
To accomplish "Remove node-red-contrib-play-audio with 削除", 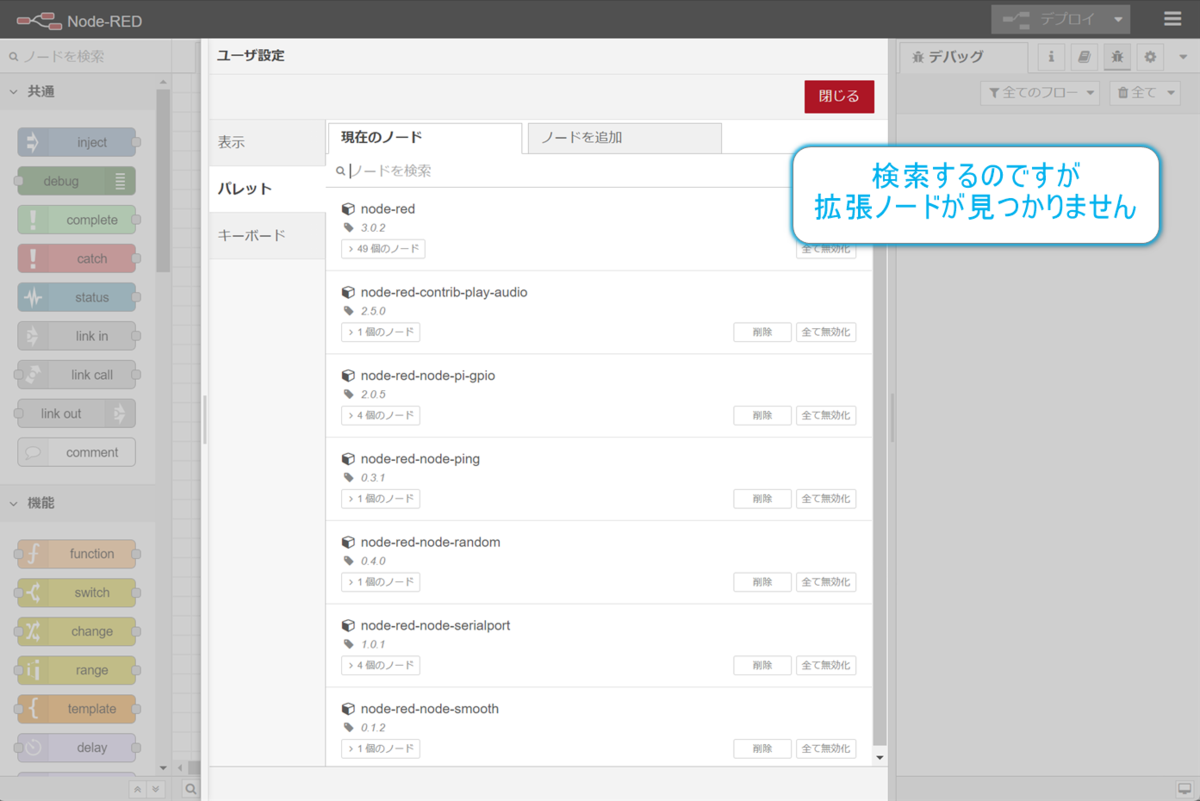I will (x=762, y=332).
